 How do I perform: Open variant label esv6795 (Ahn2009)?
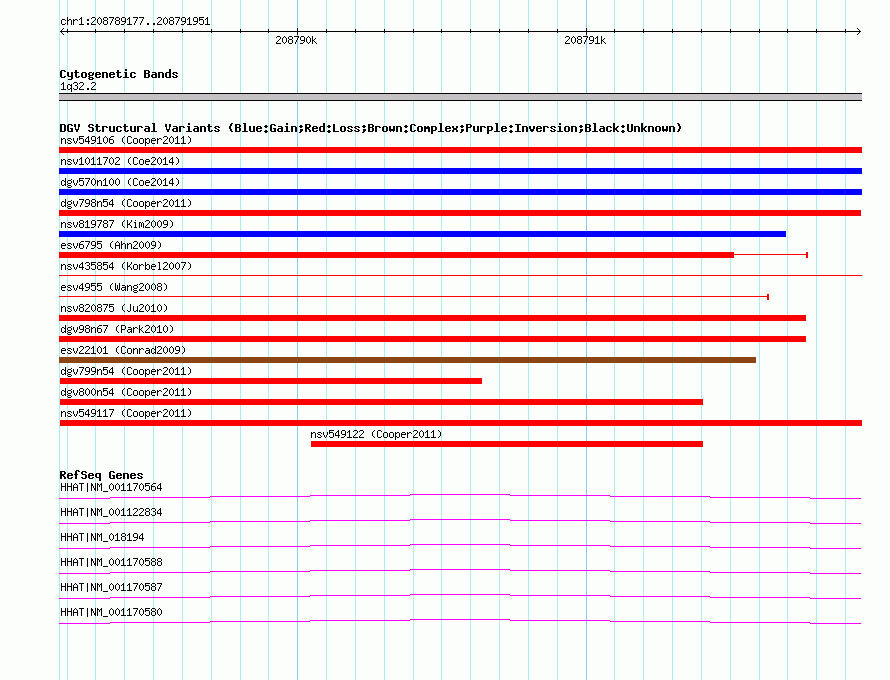tap(111, 245)
